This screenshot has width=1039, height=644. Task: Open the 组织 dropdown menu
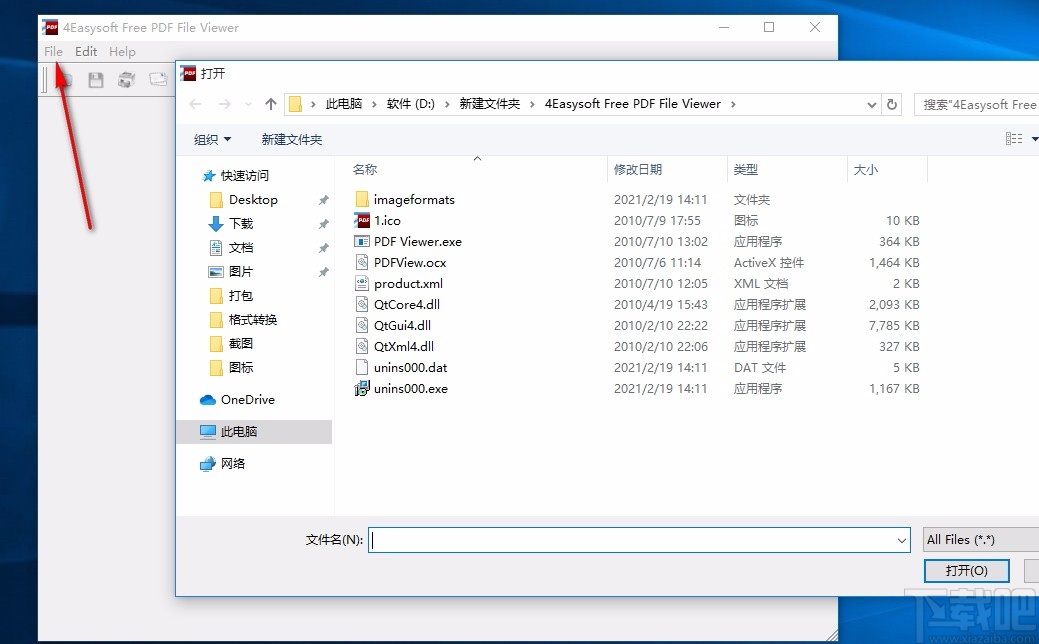pos(212,139)
